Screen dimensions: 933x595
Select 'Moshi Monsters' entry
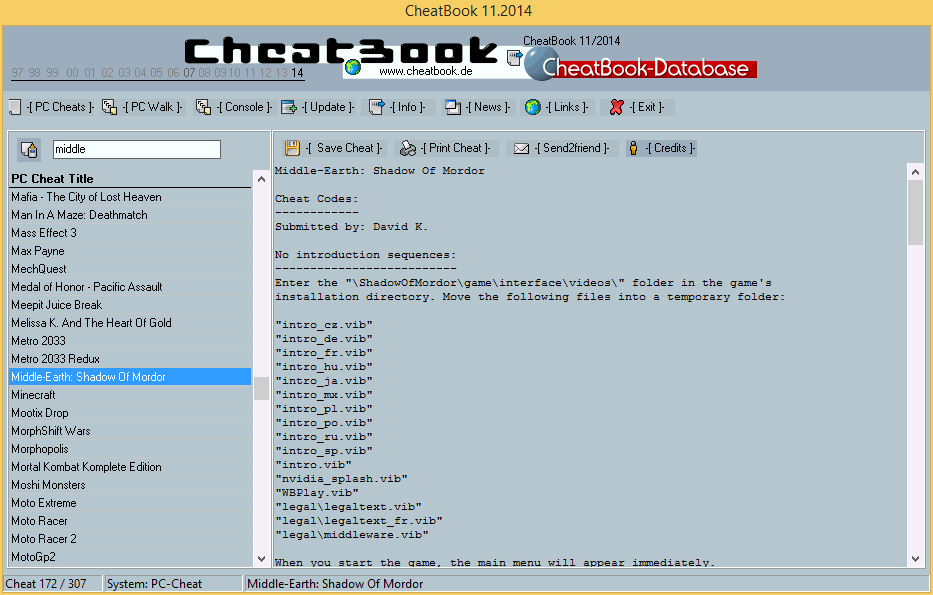pos(130,485)
